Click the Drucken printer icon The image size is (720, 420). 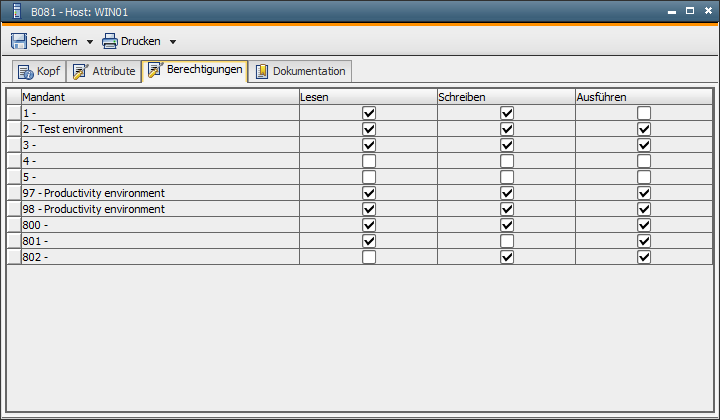tap(110, 41)
